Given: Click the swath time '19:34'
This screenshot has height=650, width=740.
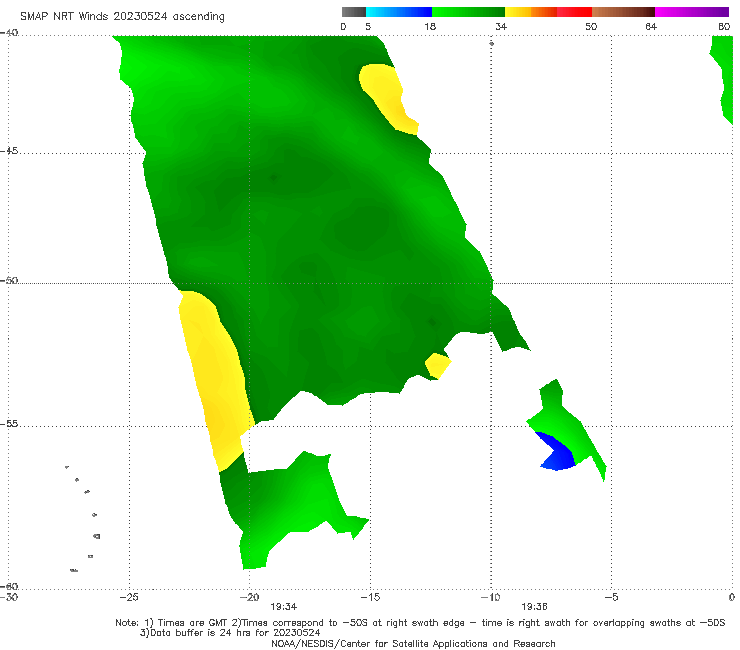Looking at the screenshot, I should [284, 607].
